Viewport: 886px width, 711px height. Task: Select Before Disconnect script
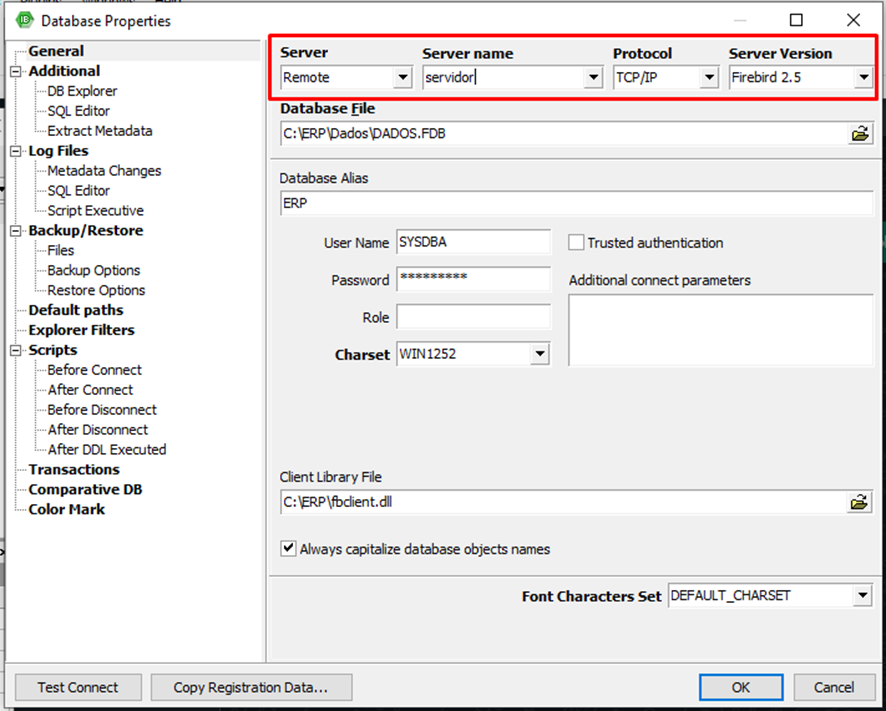tap(102, 410)
